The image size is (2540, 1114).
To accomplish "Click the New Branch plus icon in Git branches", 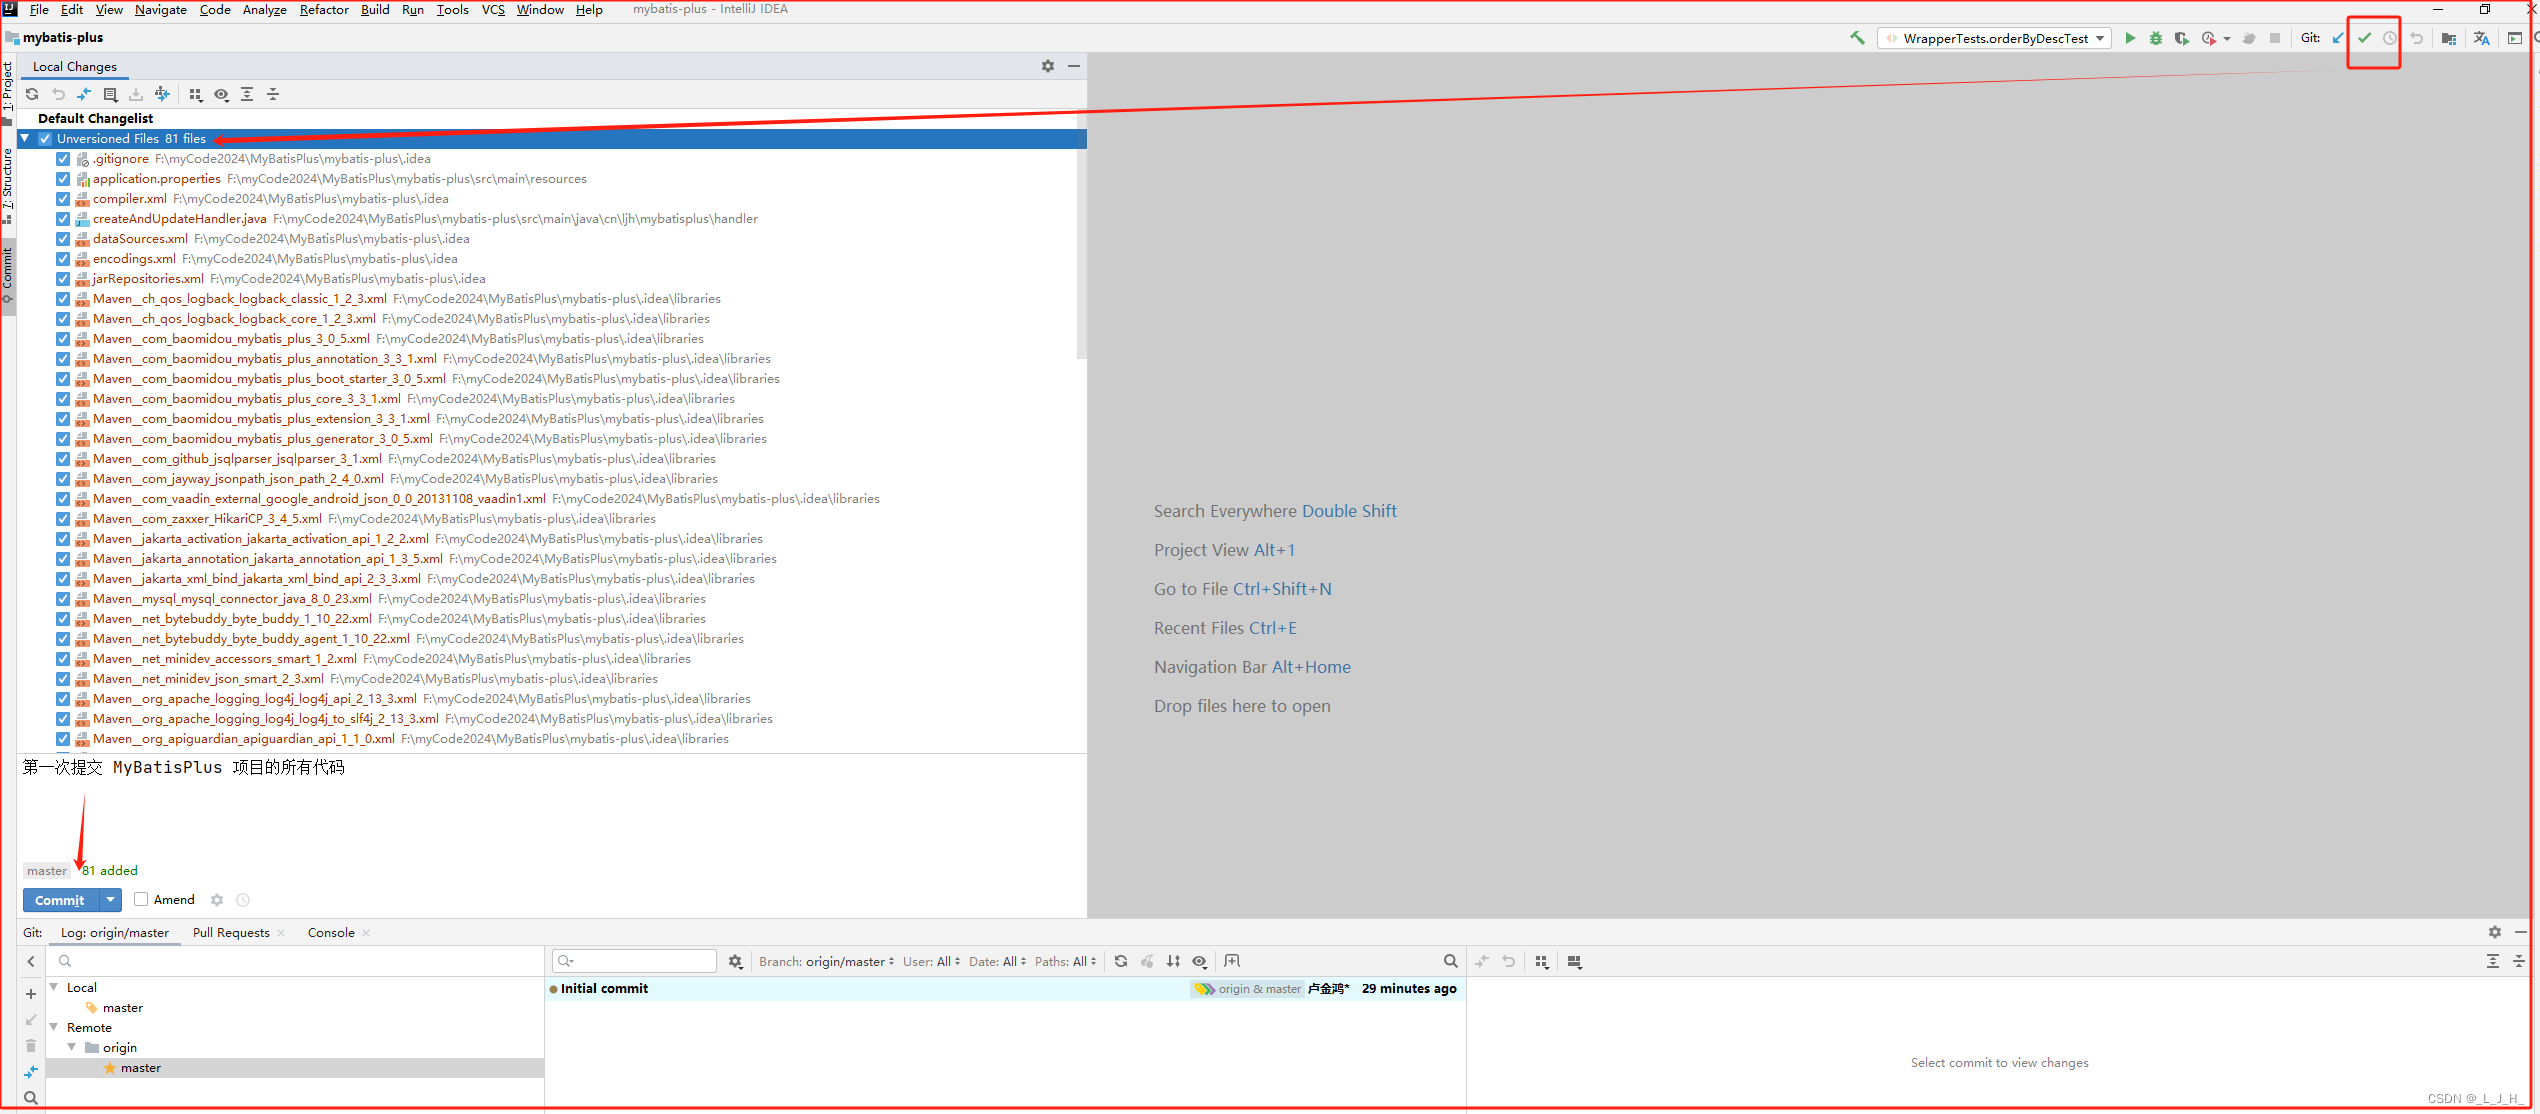I will 31,994.
